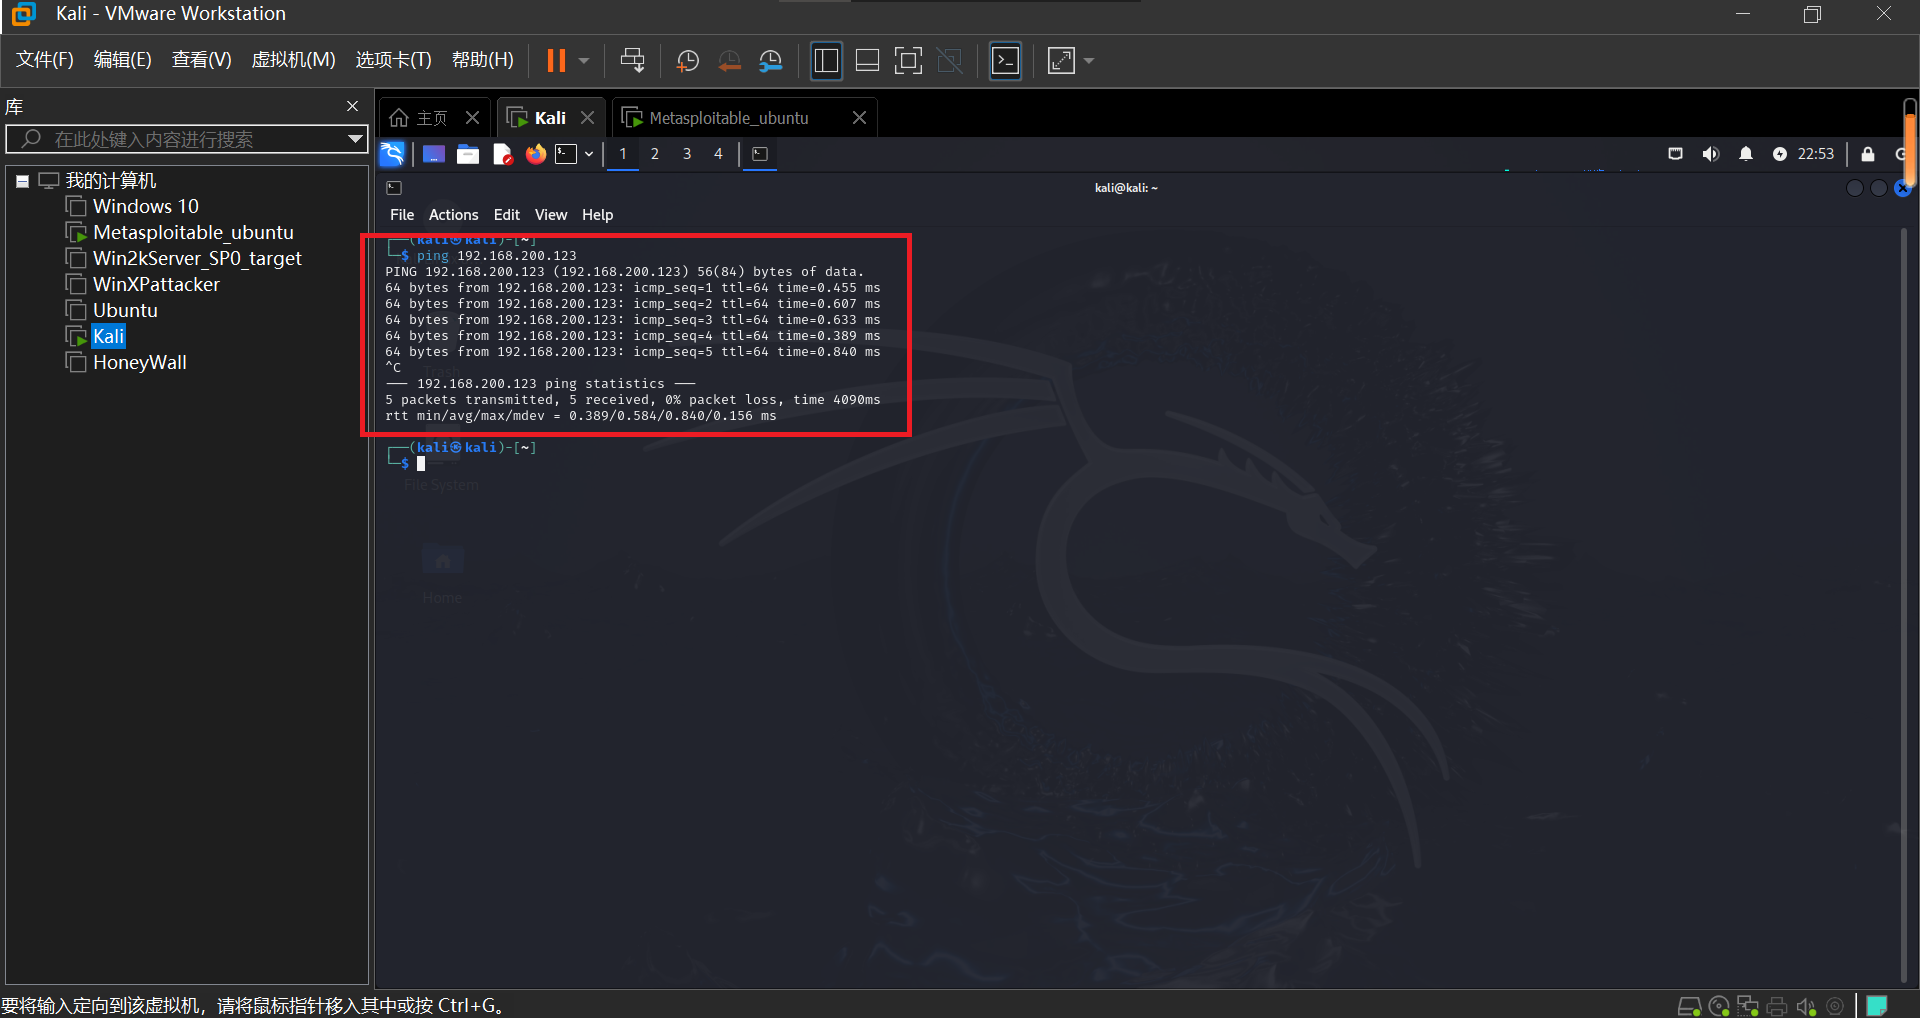
Task: Click the Kali power manager icon
Action: 1780,154
